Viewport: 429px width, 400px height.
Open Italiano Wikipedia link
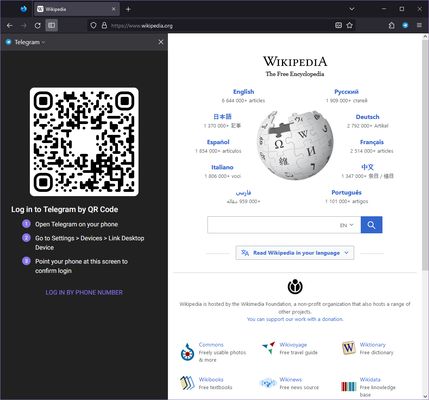(x=222, y=167)
